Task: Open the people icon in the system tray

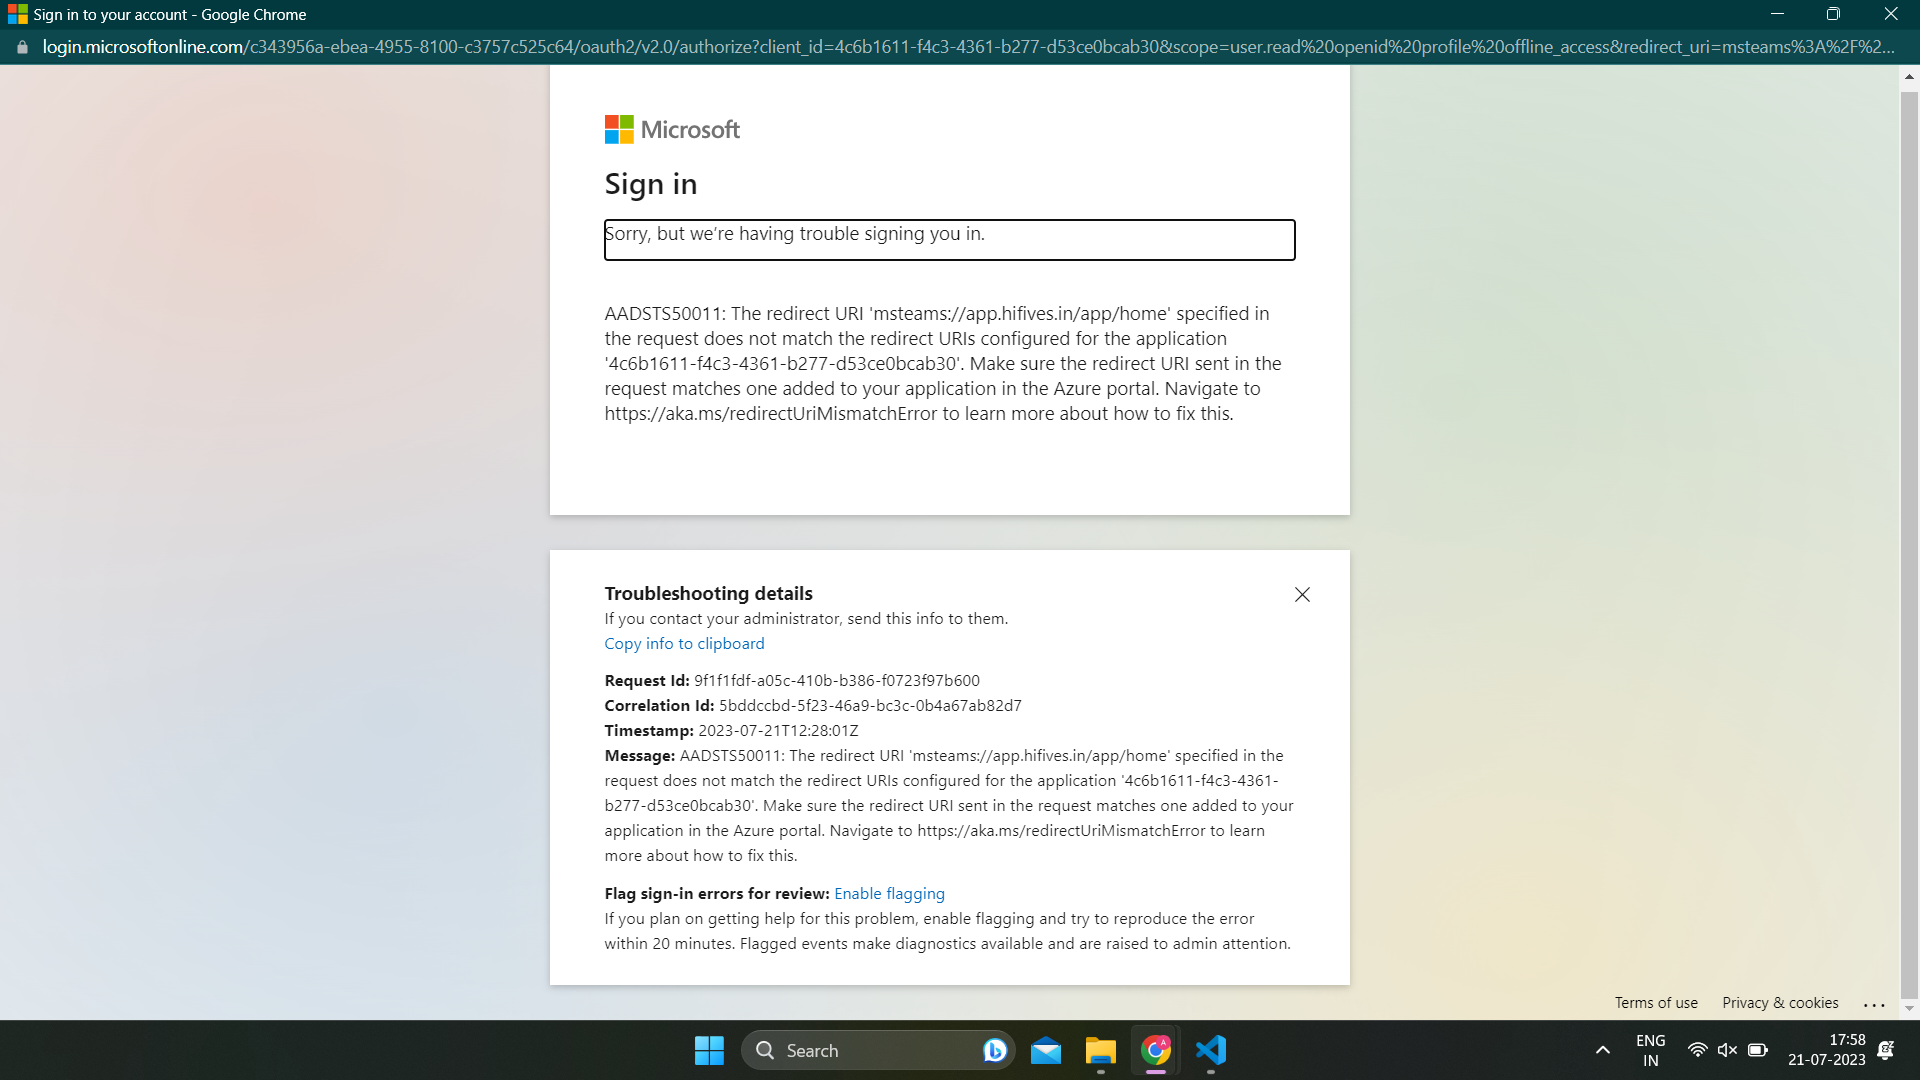Action: coord(1886,1050)
